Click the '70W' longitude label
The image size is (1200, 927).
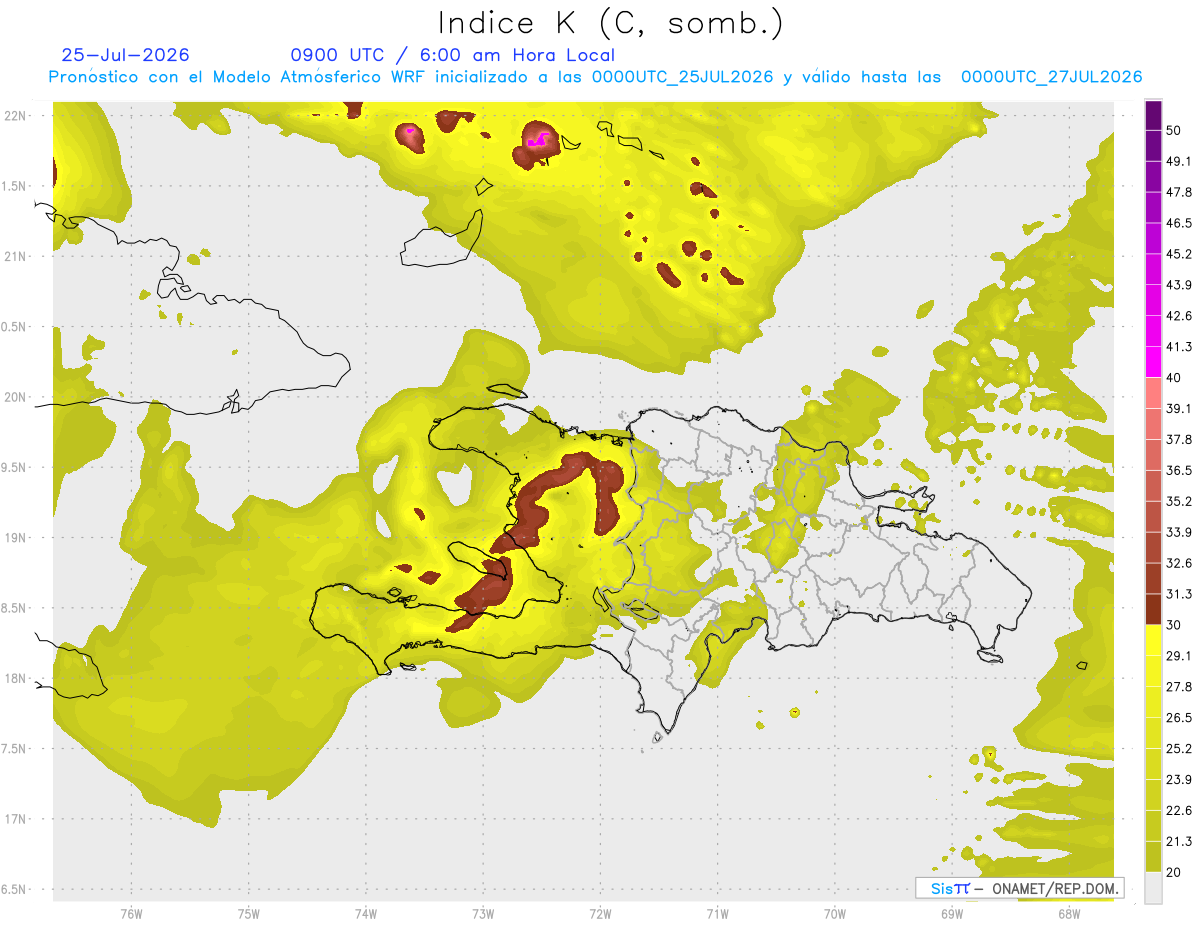pyautogui.click(x=834, y=913)
